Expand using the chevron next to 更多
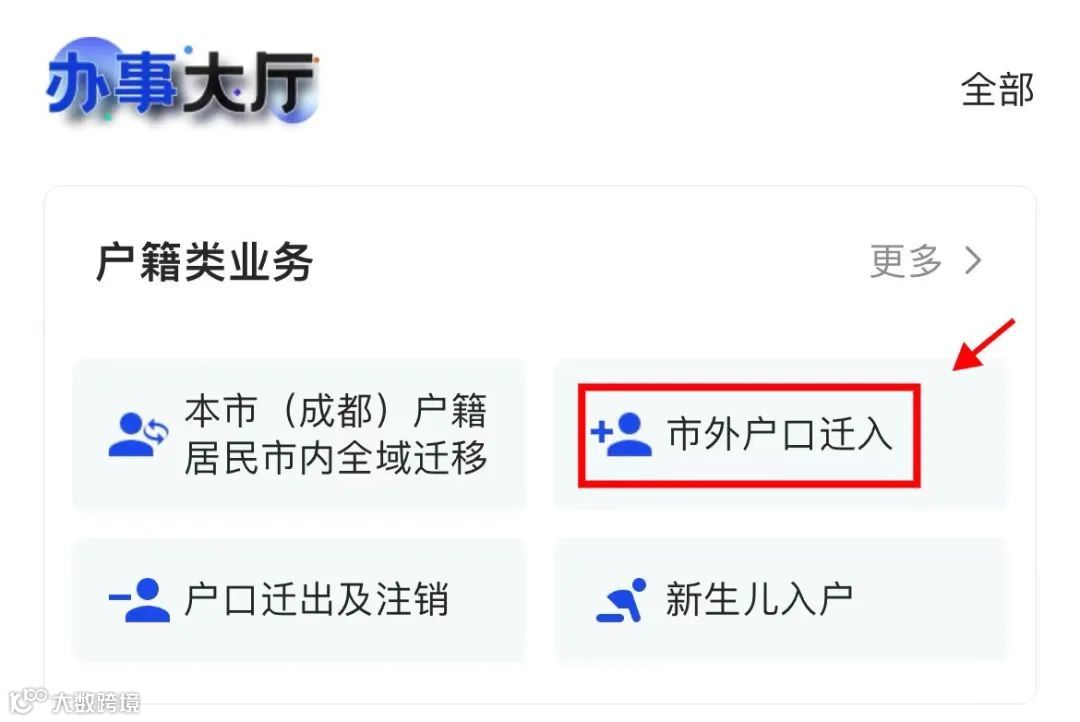 click(973, 260)
